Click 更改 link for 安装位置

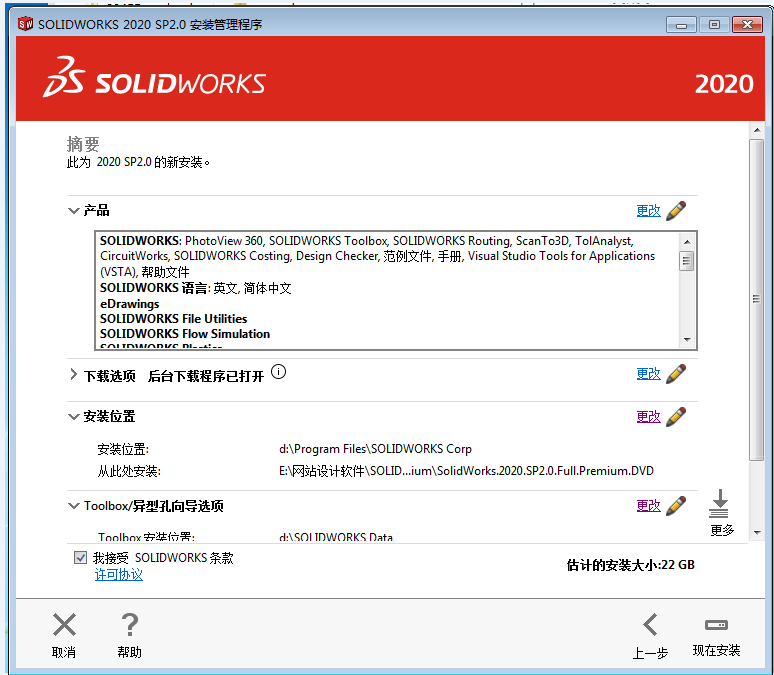tap(648, 417)
